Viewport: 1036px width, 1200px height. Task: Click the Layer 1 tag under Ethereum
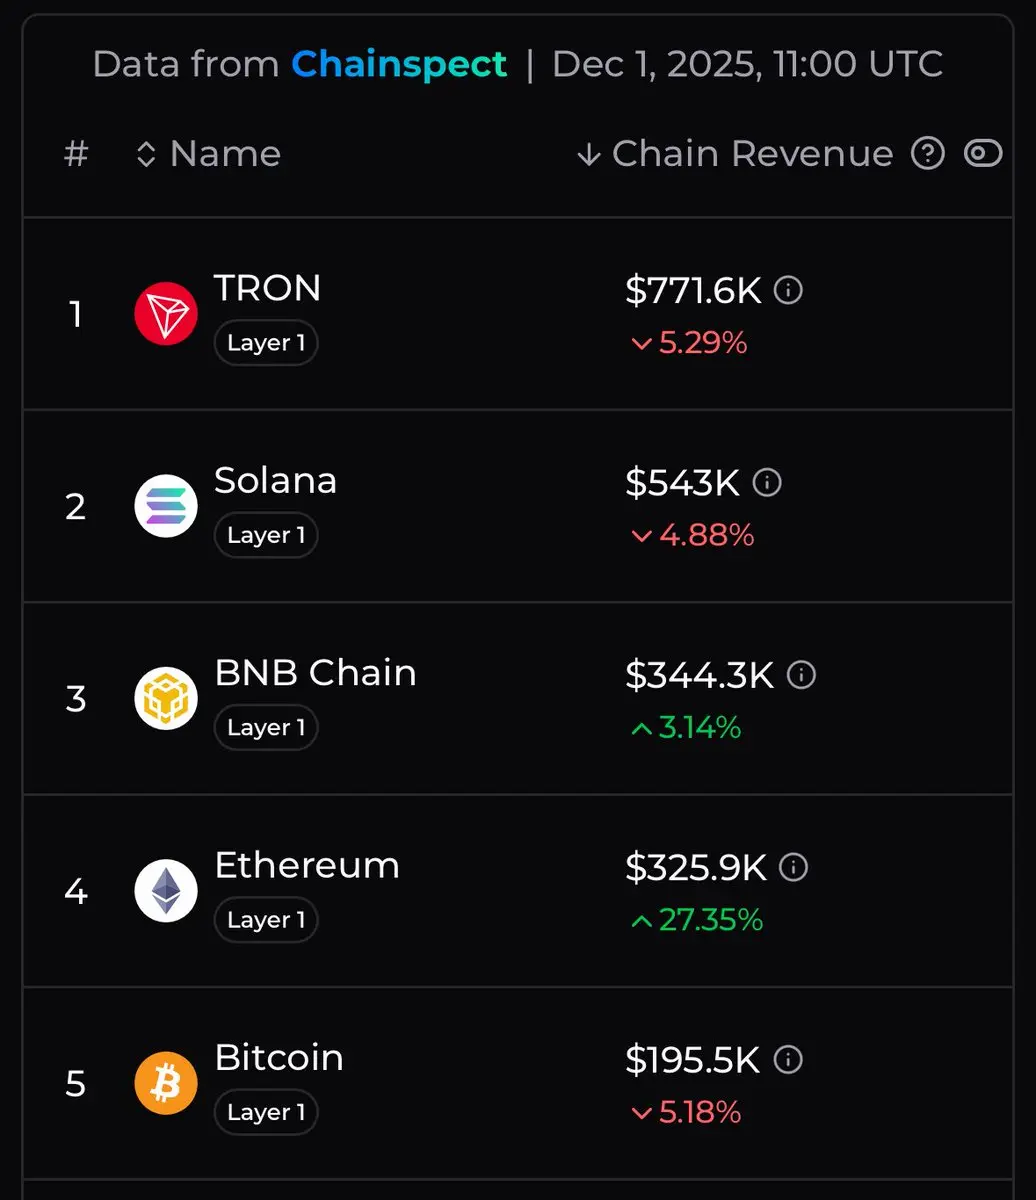[266, 920]
